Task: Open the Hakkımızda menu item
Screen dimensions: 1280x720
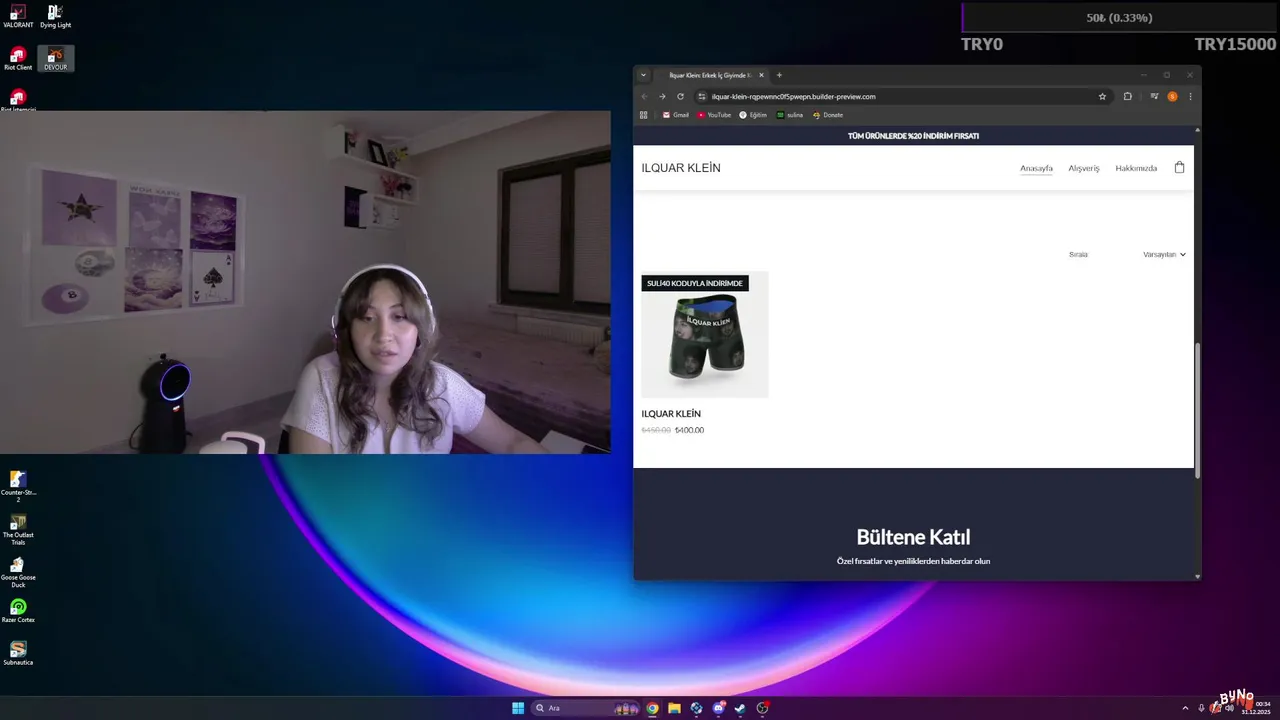Action: click(1136, 168)
